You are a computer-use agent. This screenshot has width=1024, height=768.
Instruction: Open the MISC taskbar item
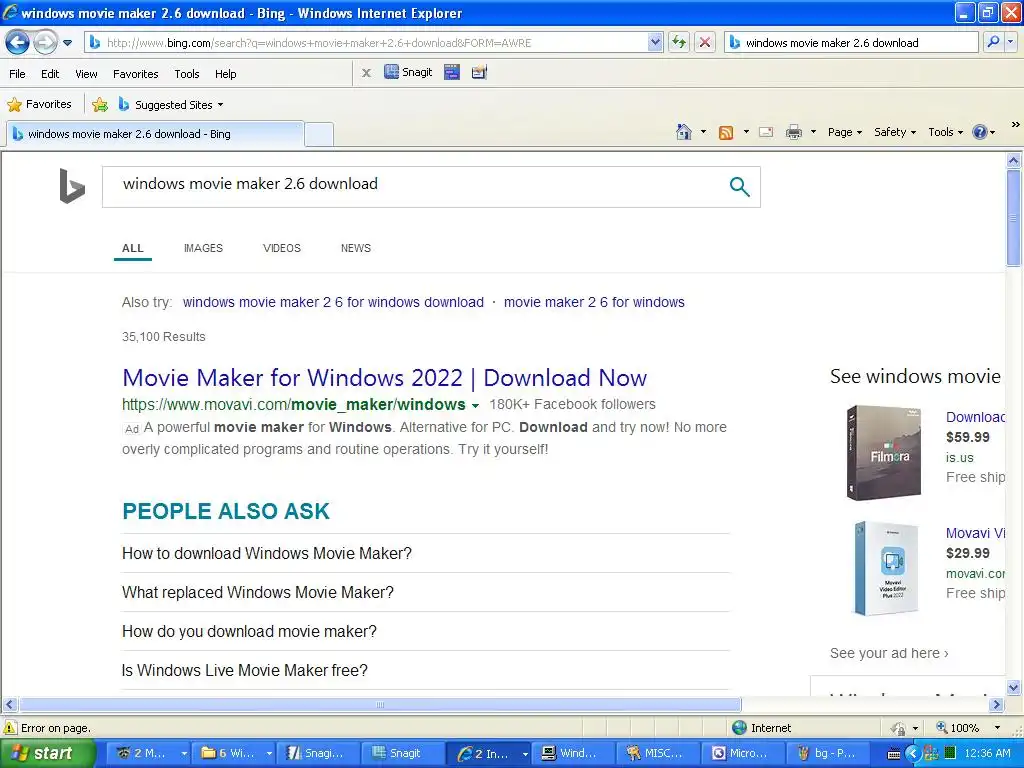(x=656, y=753)
